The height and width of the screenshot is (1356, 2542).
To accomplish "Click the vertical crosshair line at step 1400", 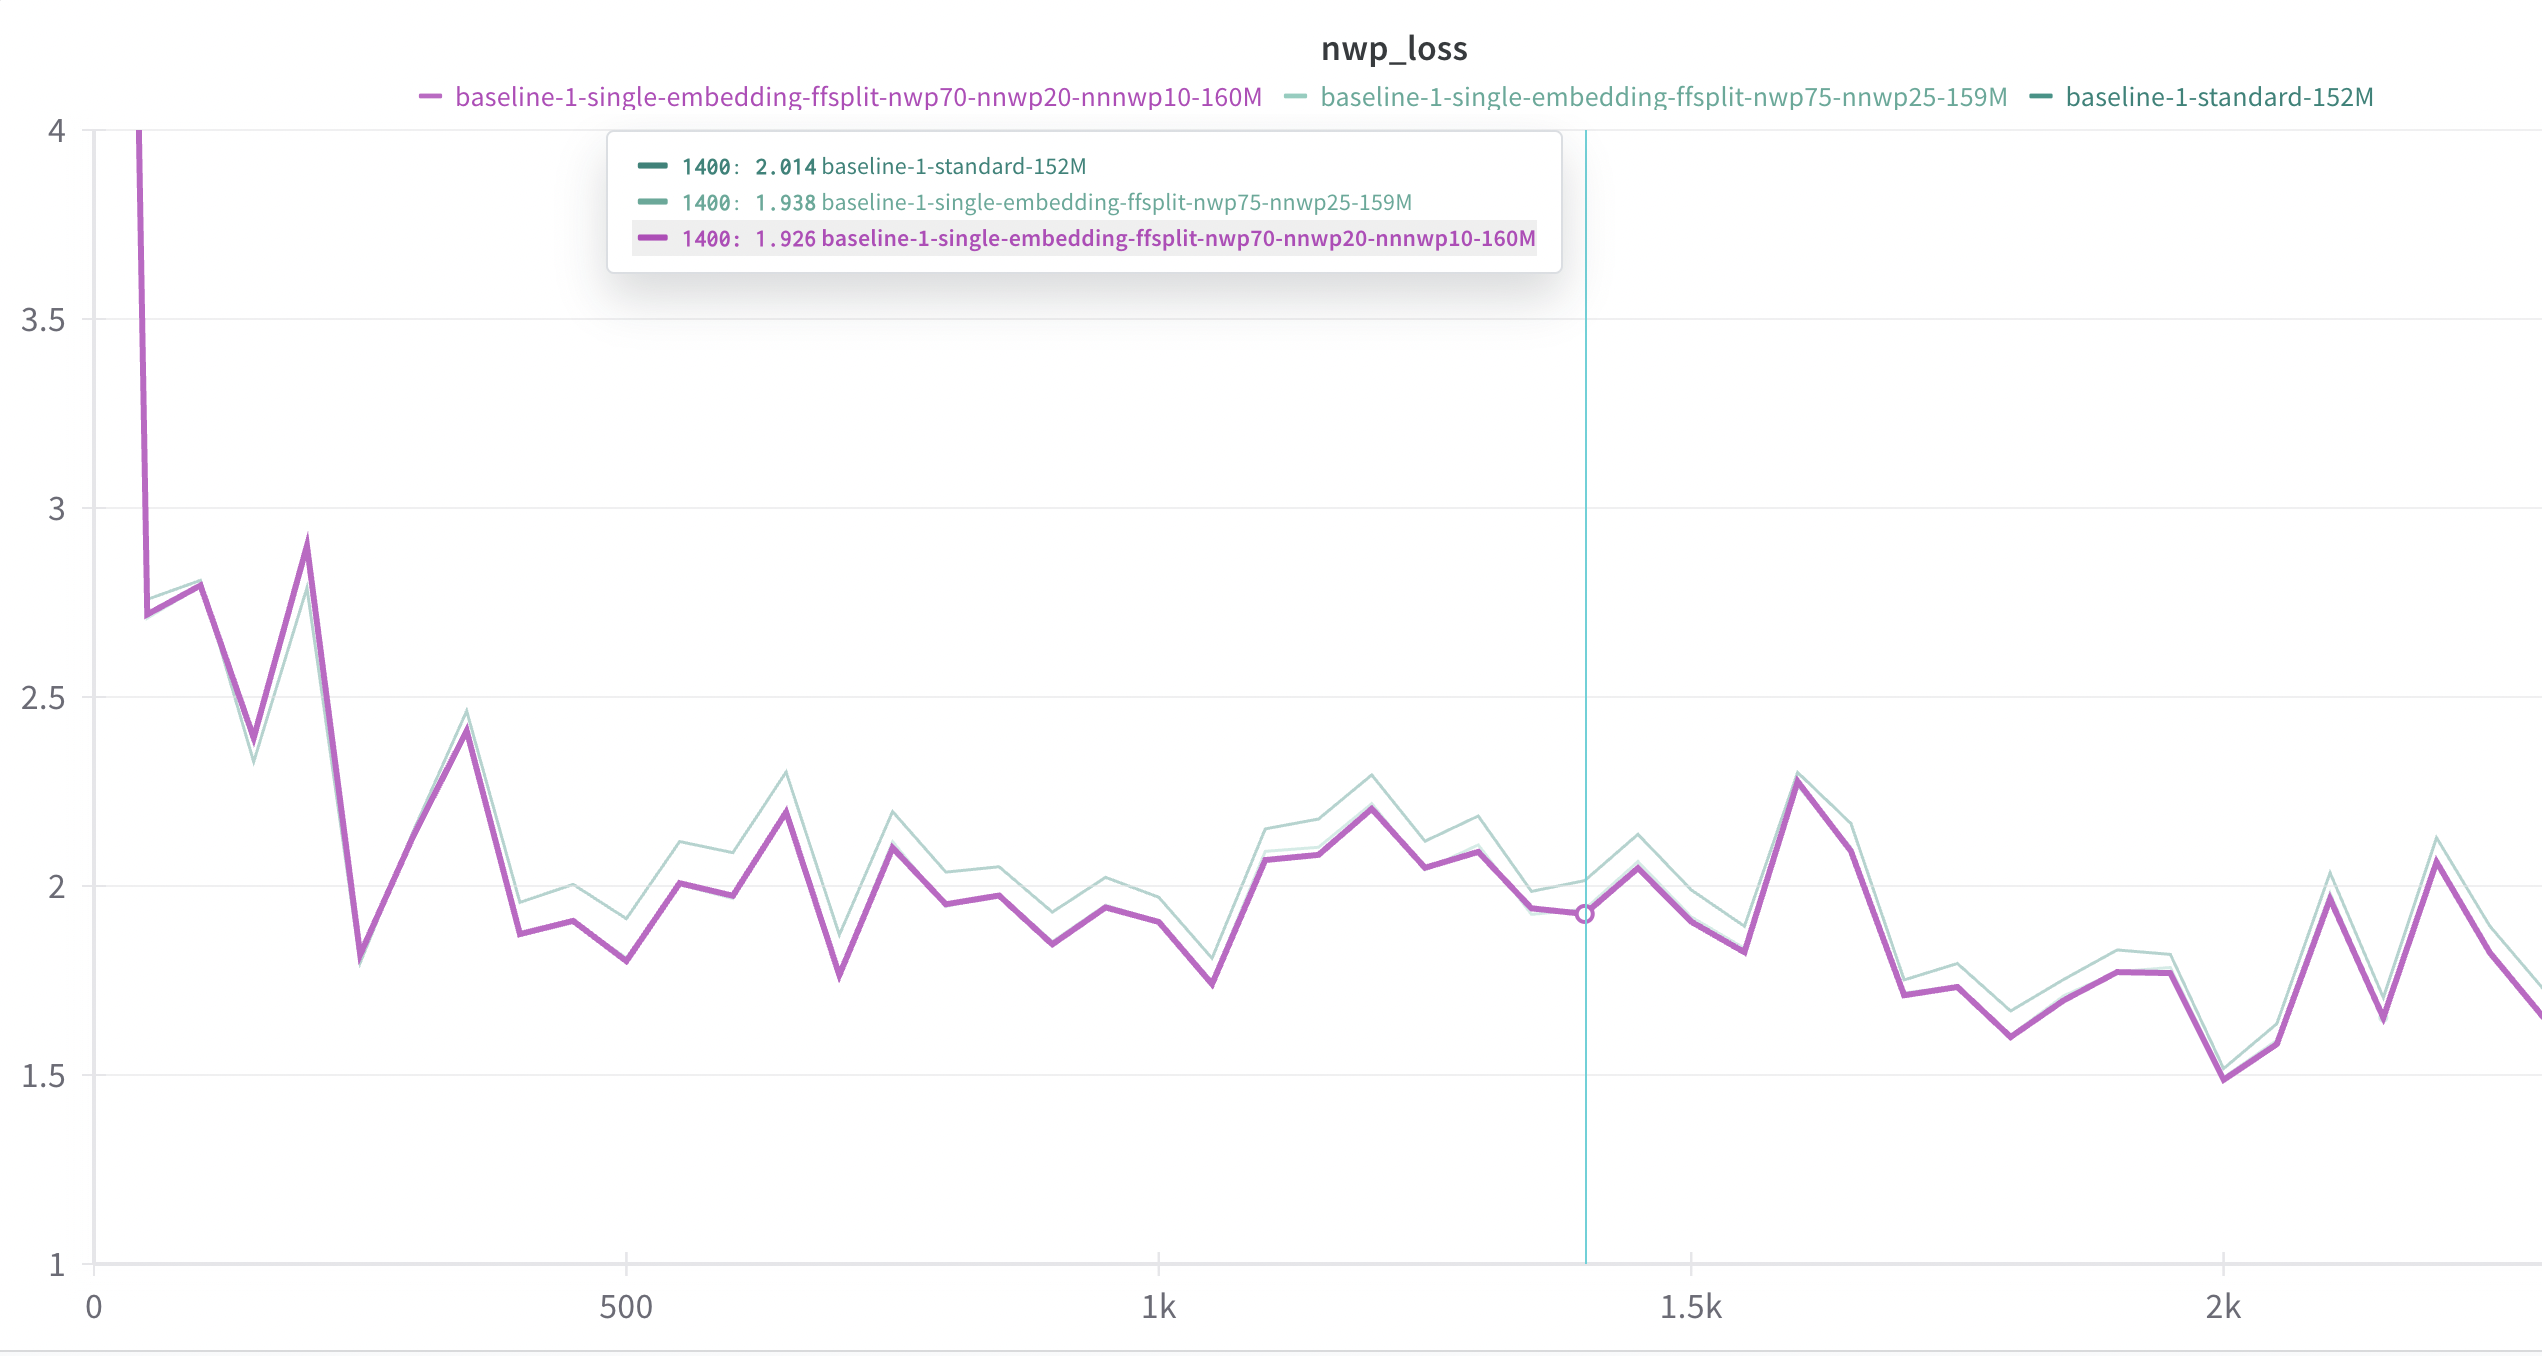I will 1586,600.
